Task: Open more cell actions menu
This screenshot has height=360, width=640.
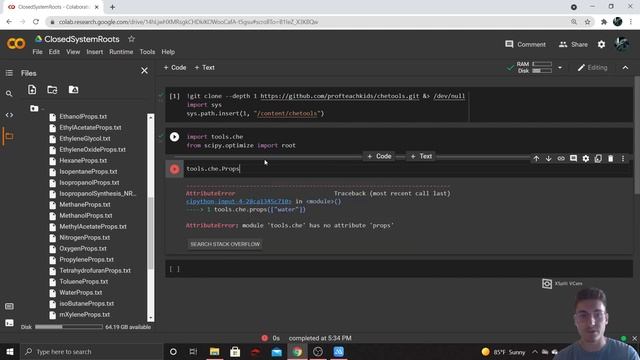Action: [x=623, y=158]
